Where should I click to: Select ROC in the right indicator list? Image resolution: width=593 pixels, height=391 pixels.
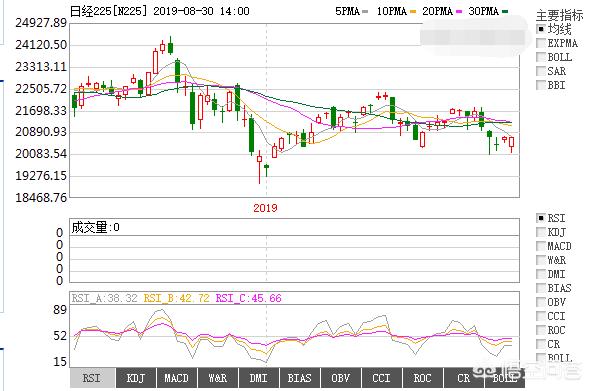[x=541, y=330]
